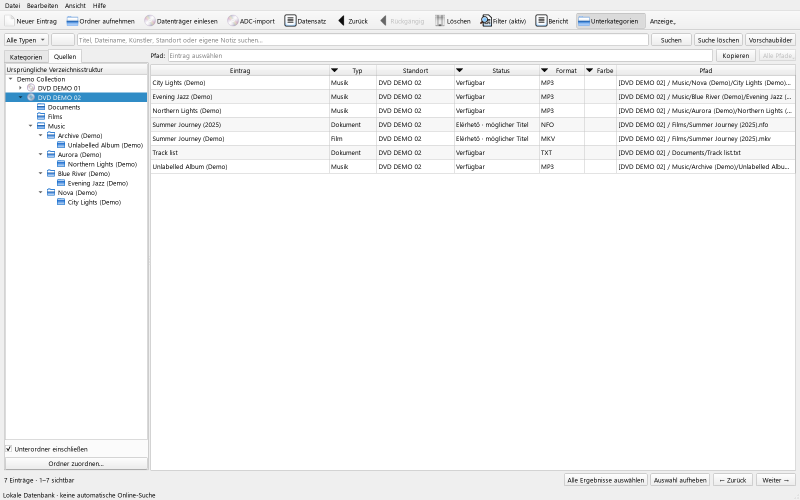The width and height of the screenshot is (800, 500).
Task: Click the Blue River (Demo) folder icon
Action: (51, 173)
